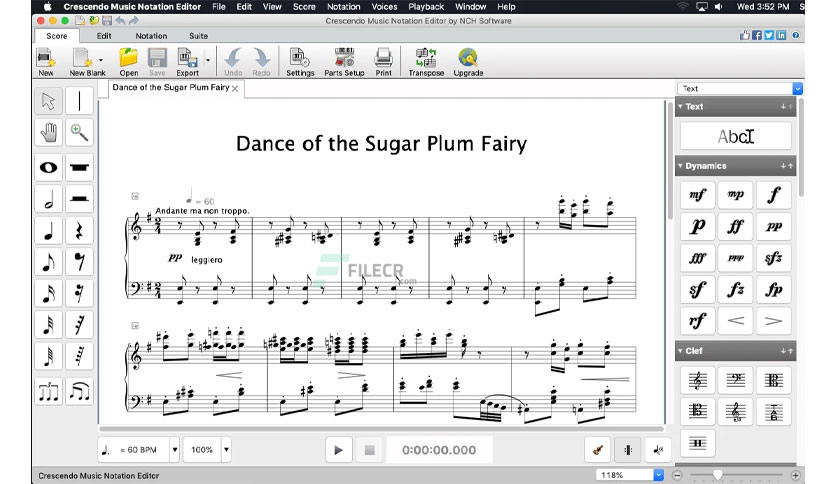Toggle the metronome button
Image resolution: width=836 pixels, height=484 pixels.
tap(628, 450)
